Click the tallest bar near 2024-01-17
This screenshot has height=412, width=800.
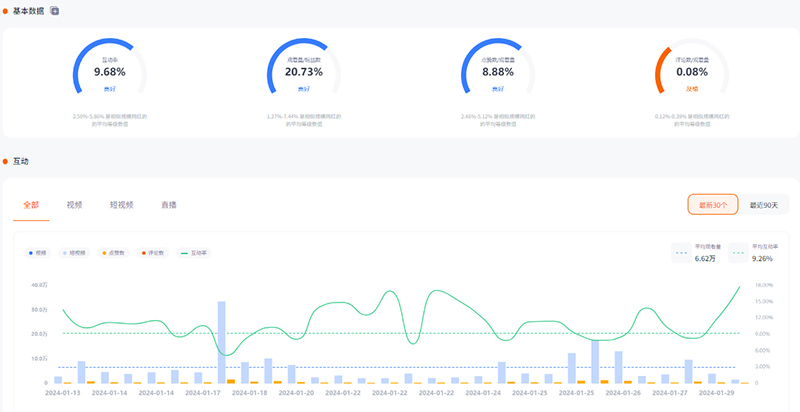pos(221,342)
